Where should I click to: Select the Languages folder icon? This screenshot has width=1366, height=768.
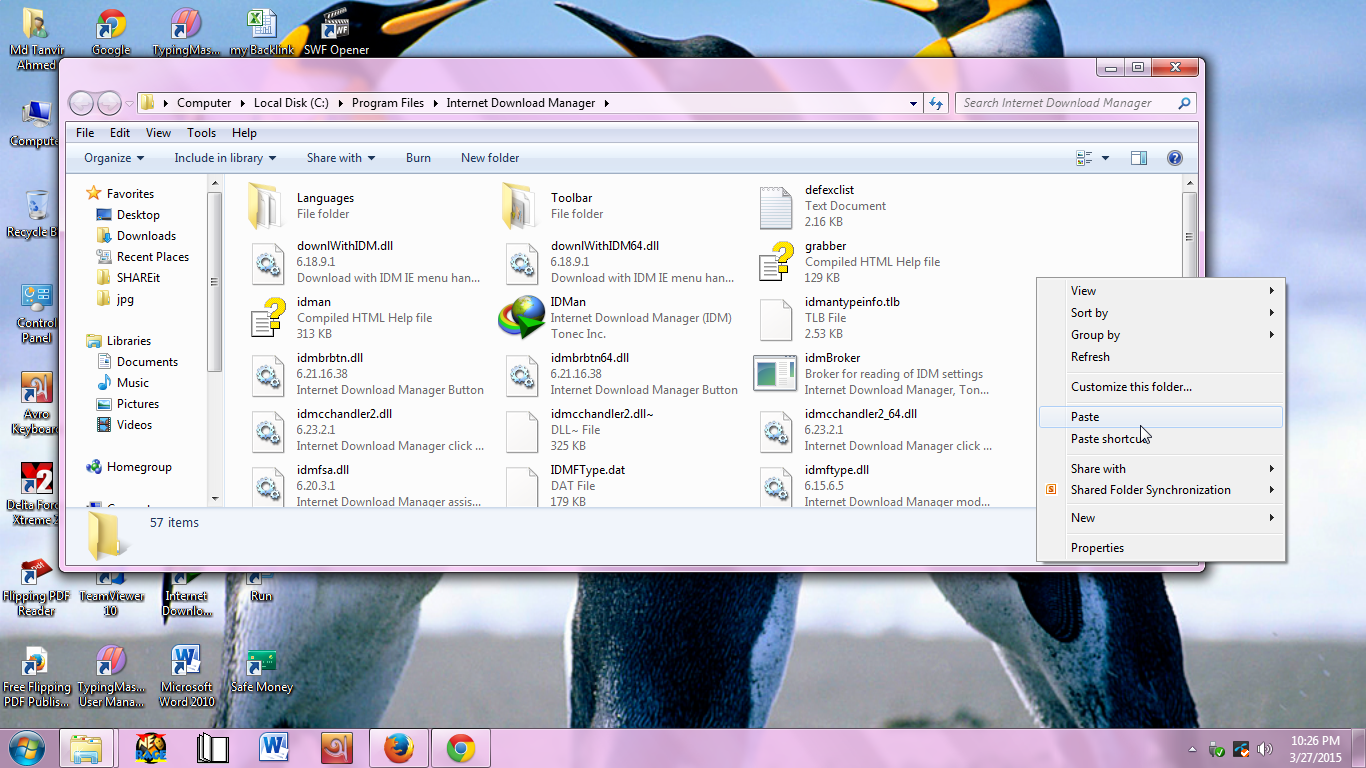point(267,206)
